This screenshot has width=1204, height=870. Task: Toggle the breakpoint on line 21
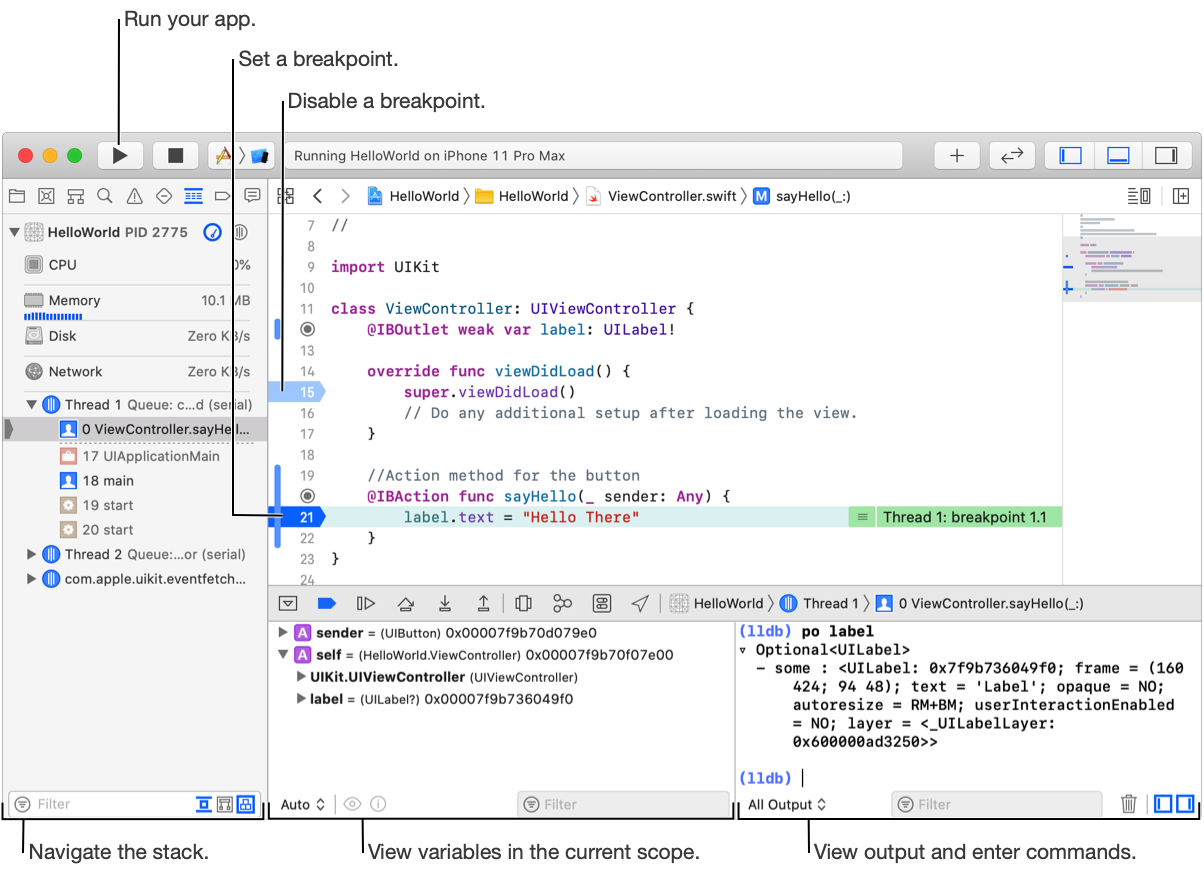[x=304, y=517]
